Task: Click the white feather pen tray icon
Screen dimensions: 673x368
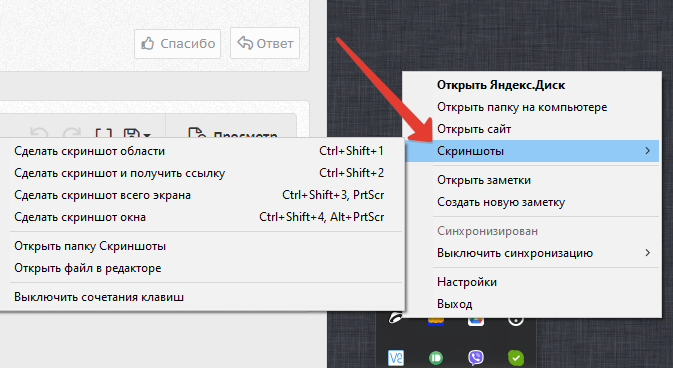Action: (x=396, y=319)
